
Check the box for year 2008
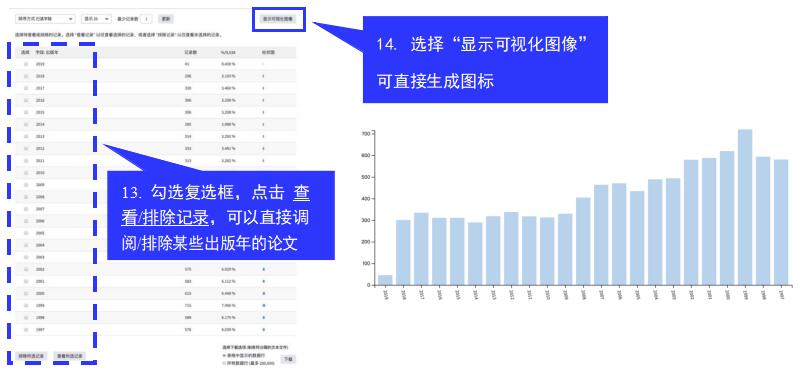coord(26,197)
